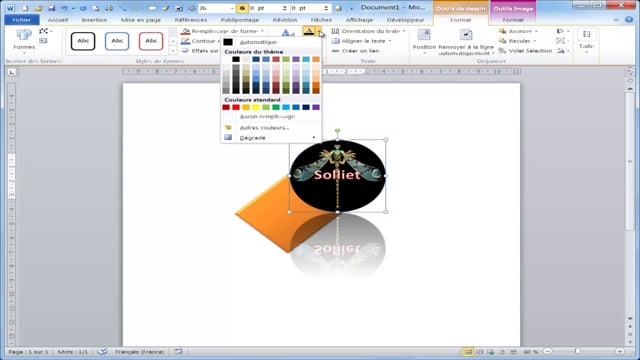640x360 pixels.
Task: Open the Reculer dropdown arrow
Action: (535, 41)
